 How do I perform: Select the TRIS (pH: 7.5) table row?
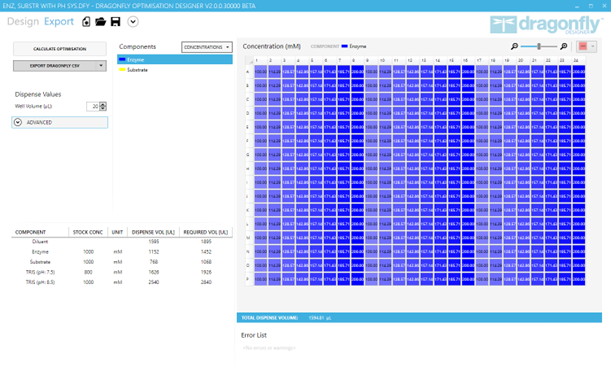[122, 272]
